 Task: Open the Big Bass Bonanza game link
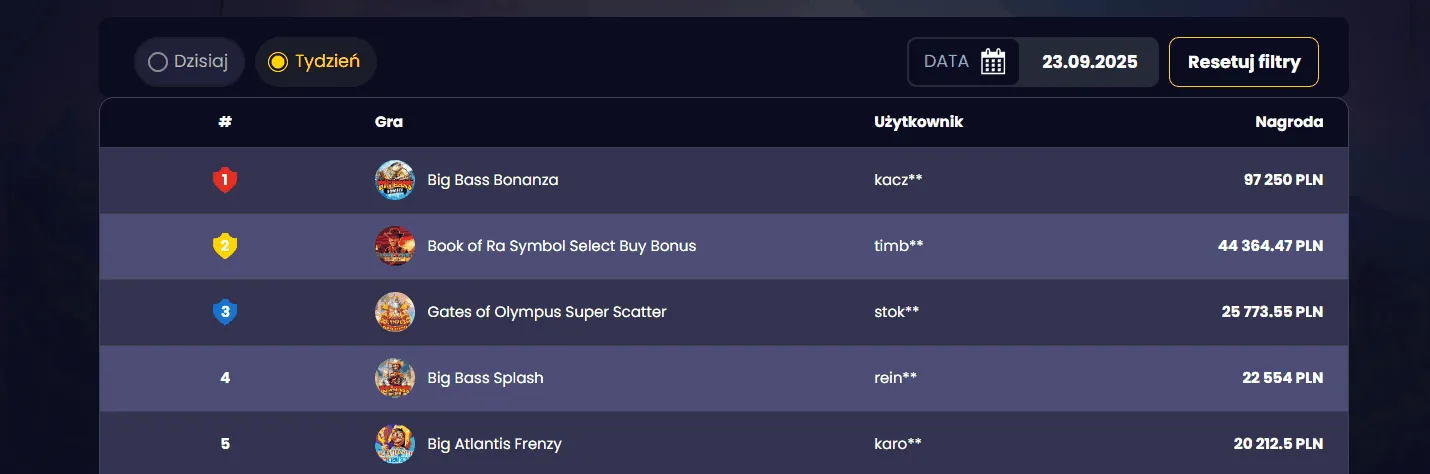(492, 180)
